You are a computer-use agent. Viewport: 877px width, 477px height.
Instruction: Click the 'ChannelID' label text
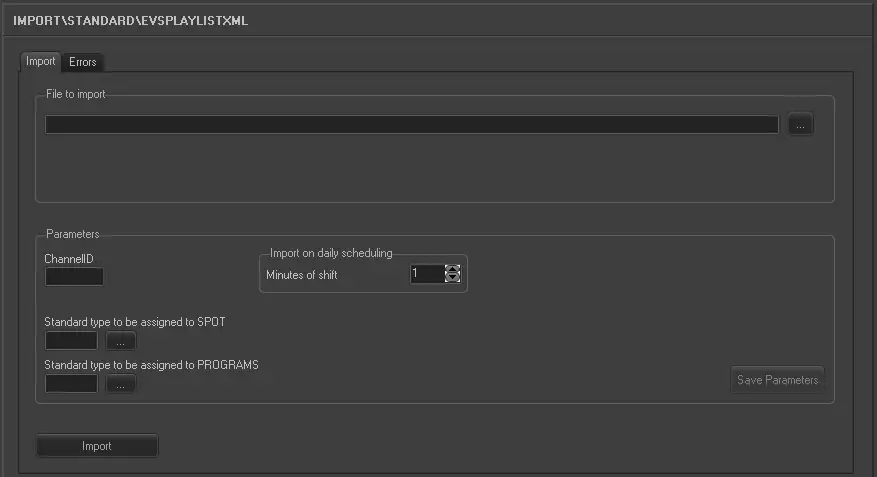point(69,259)
